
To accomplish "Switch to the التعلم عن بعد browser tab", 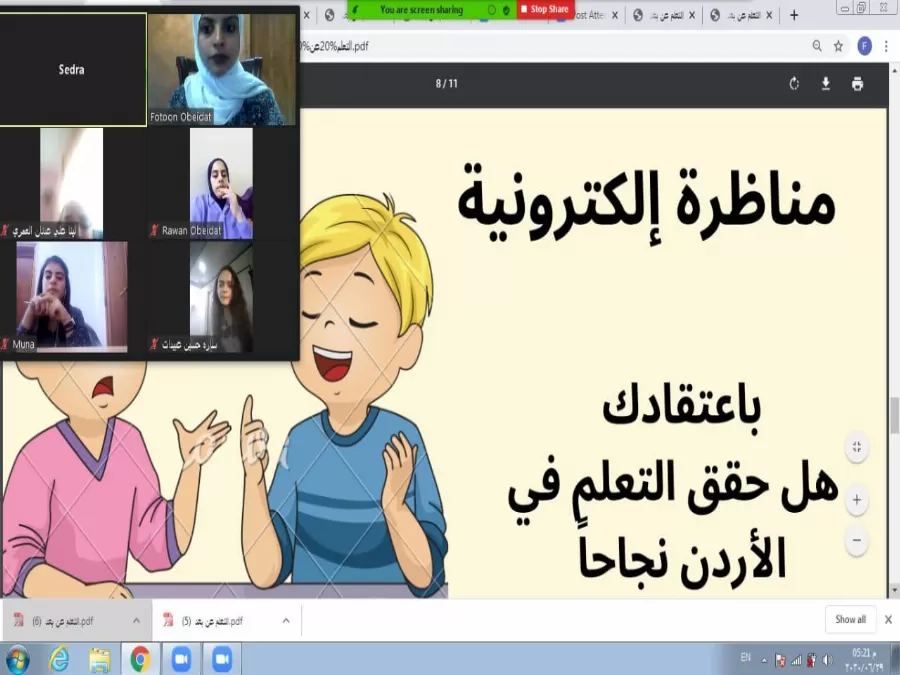I will (x=665, y=15).
